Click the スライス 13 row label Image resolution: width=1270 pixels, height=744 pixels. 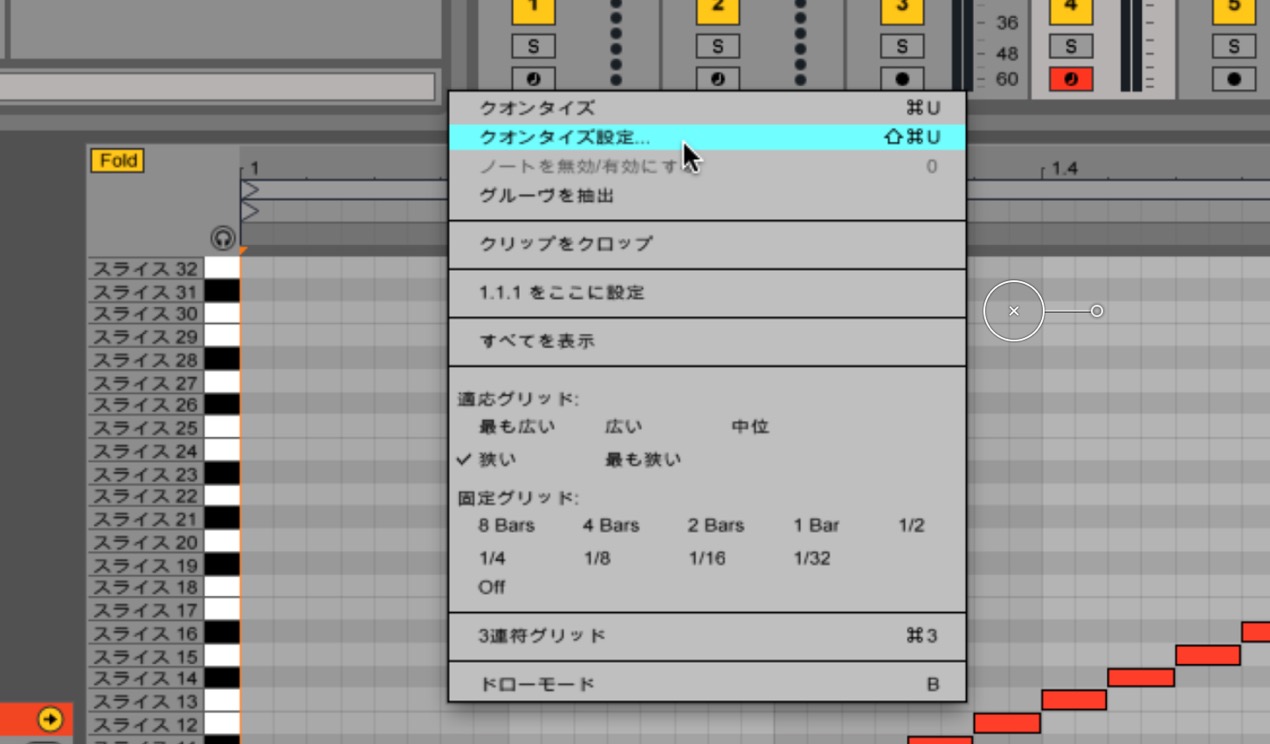(146, 701)
